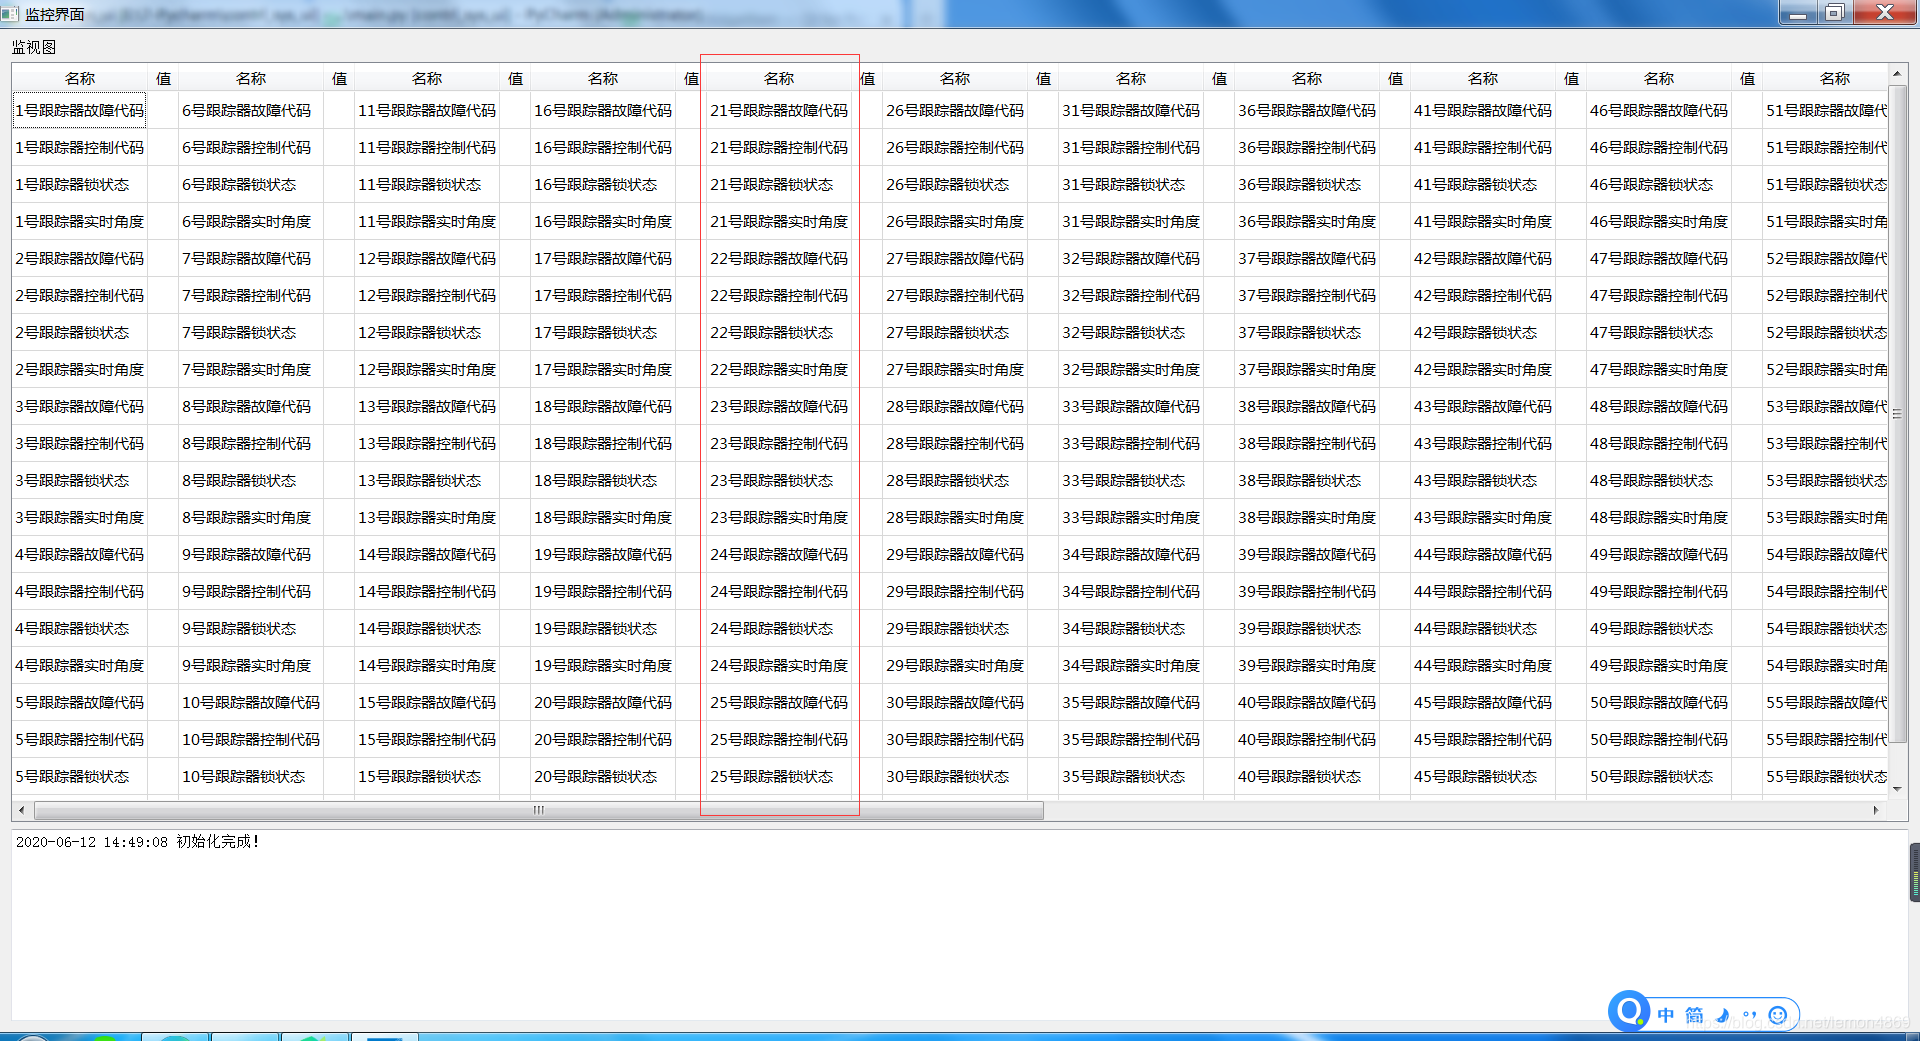Select cell 9号跟踪器实时角度
The height and width of the screenshot is (1041, 1920).
[251, 666]
